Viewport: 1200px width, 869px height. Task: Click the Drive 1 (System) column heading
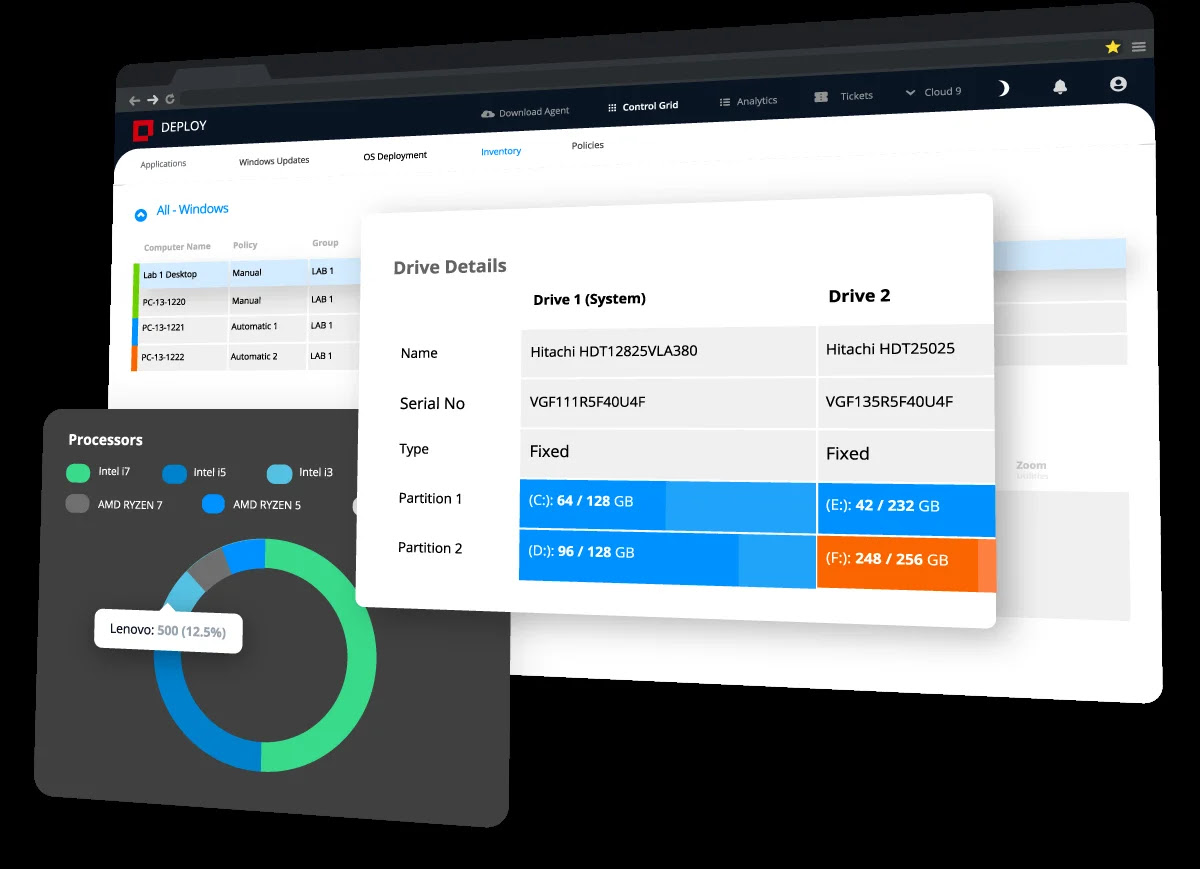(x=590, y=299)
